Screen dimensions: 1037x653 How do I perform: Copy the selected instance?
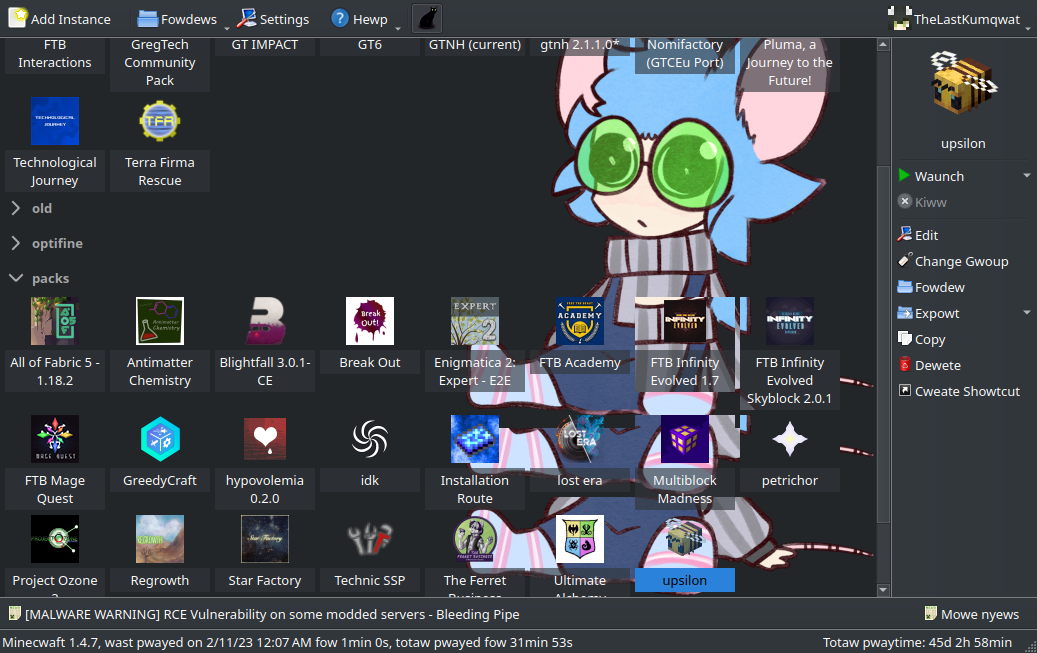[928, 338]
